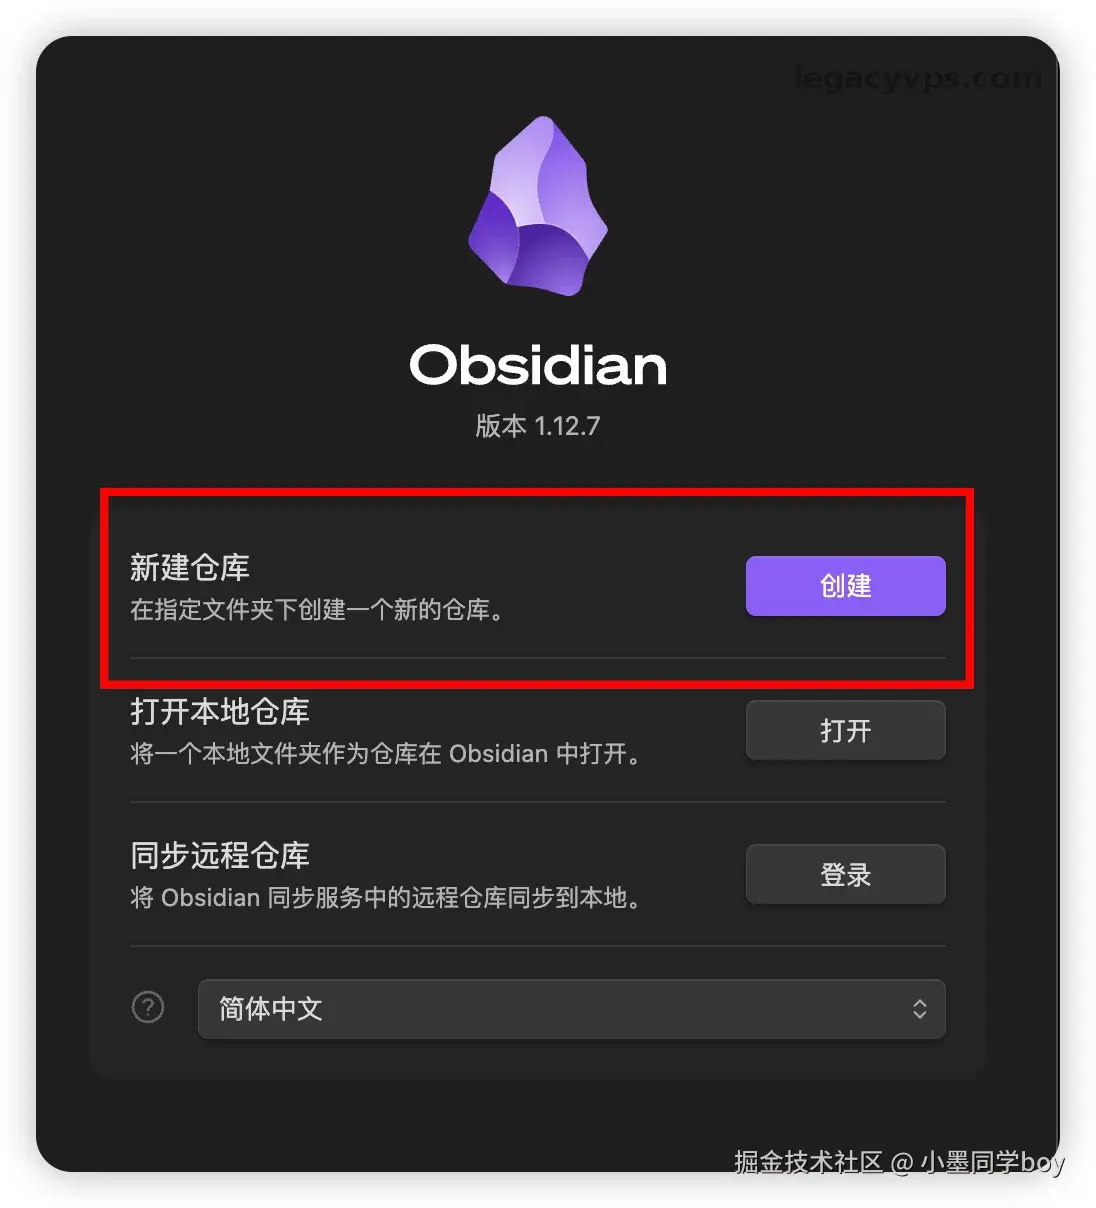Click the 掘金技术社区 watermark at bottom
Screen dimensions: 1096x1208
coord(808,1162)
